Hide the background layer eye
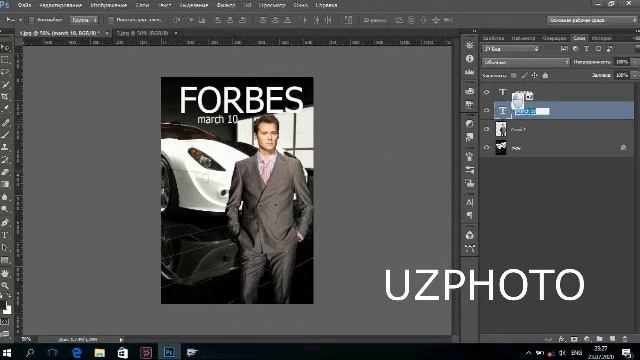 pos(487,147)
